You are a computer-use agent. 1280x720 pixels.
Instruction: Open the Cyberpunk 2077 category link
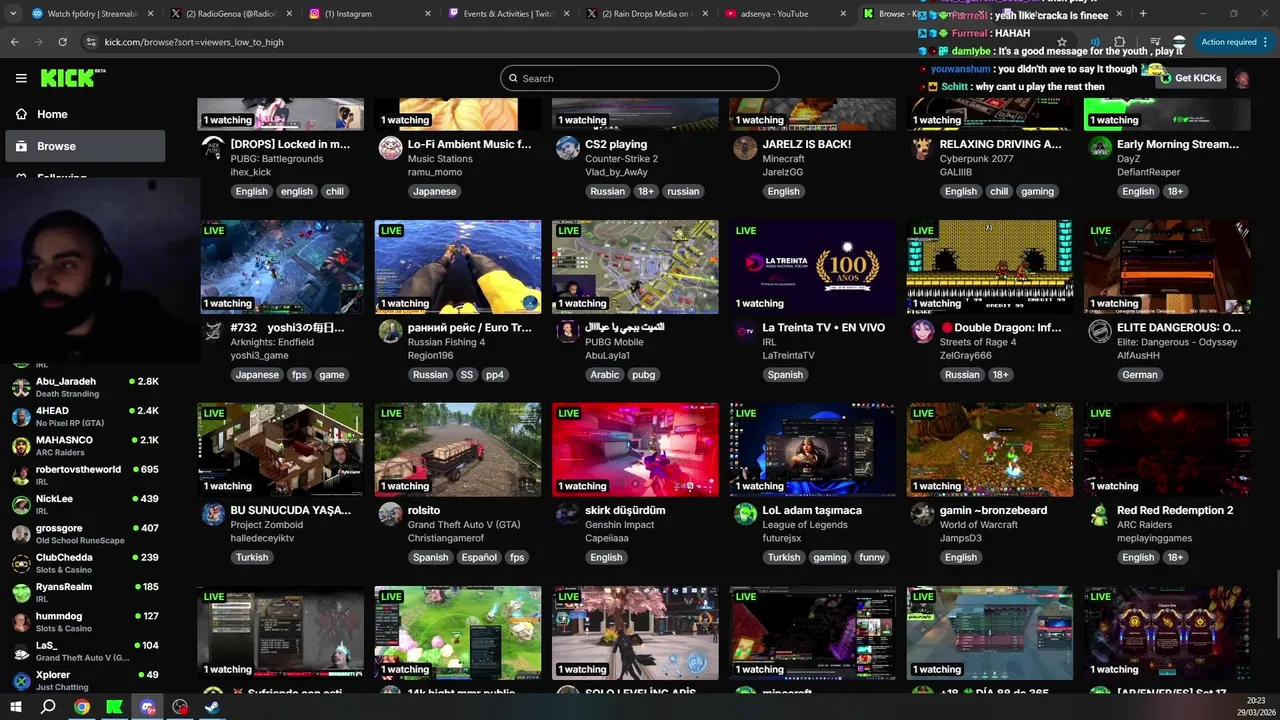[976, 159]
